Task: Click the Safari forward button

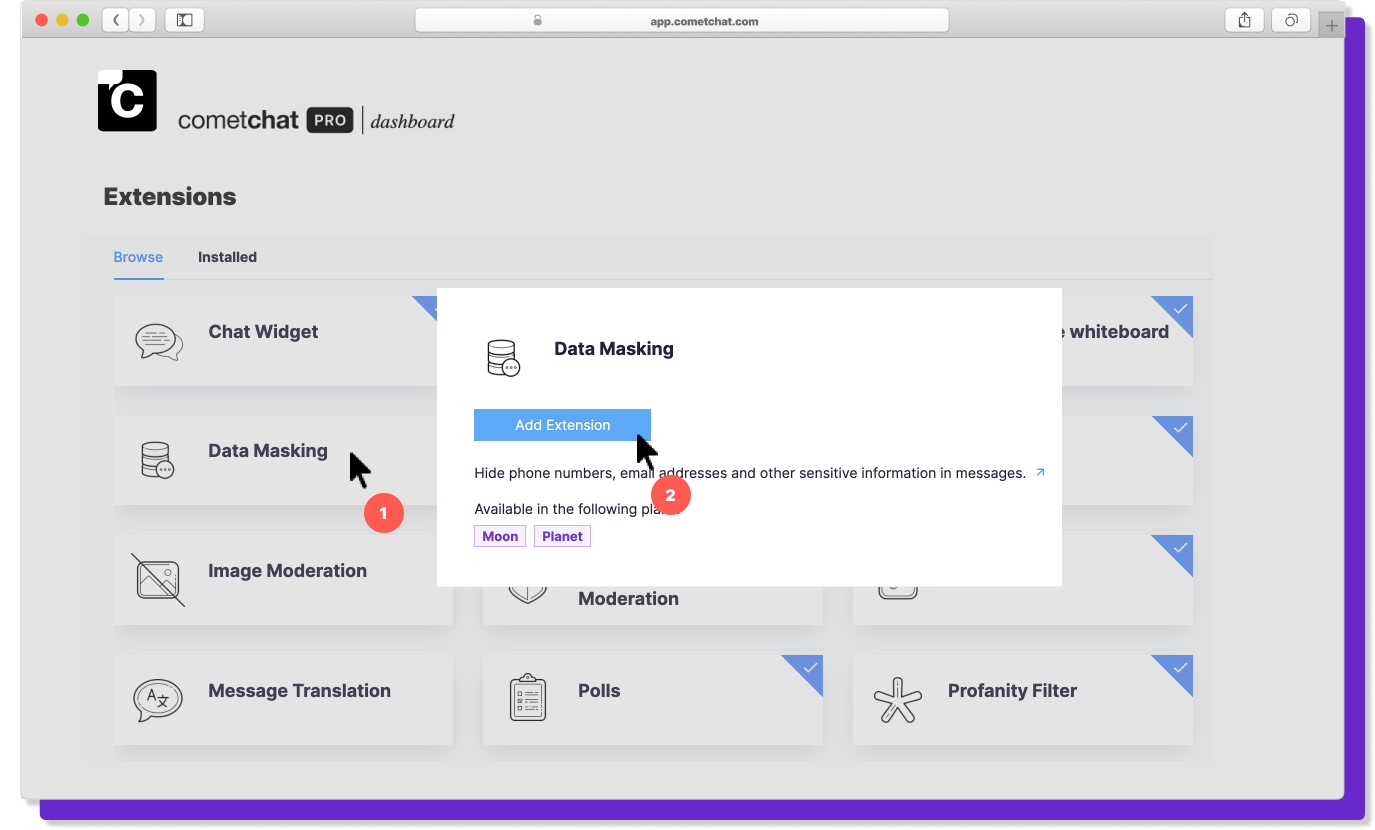Action: point(143,20)
